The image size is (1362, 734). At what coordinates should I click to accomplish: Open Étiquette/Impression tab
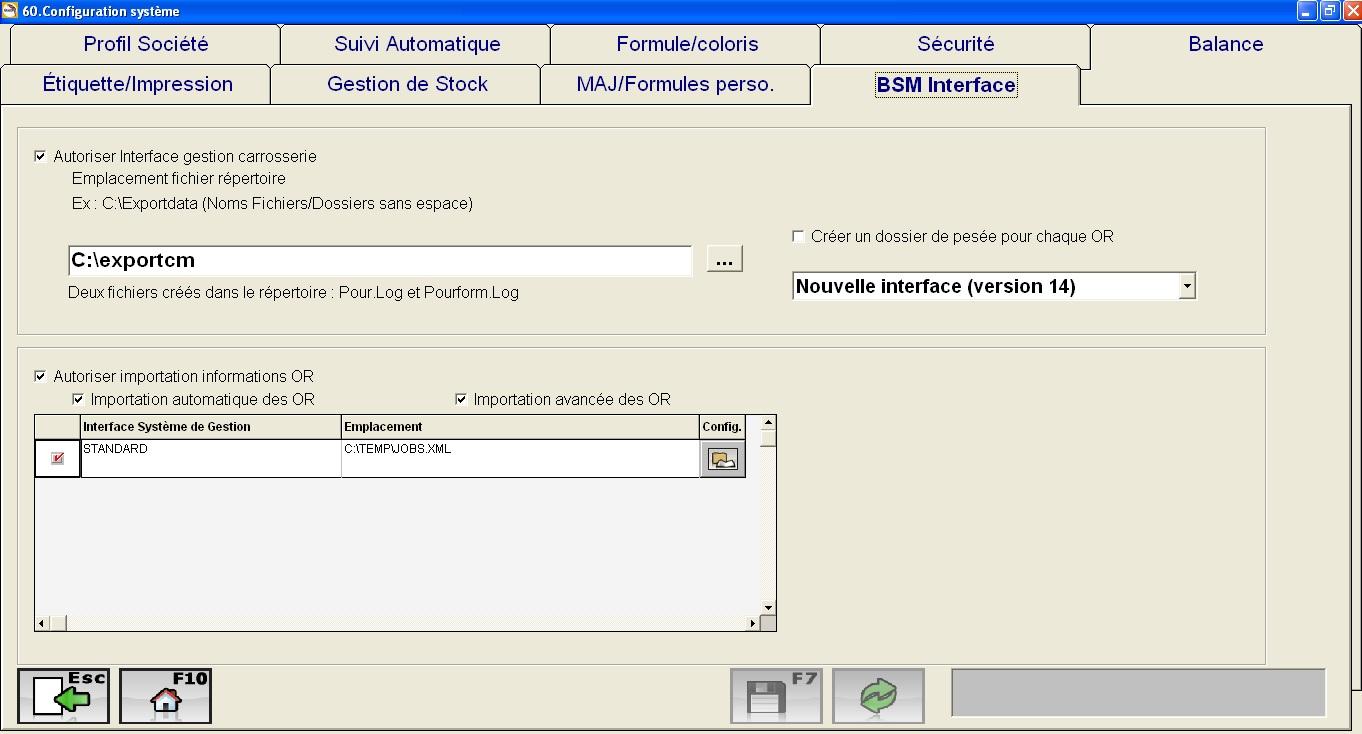136,85
